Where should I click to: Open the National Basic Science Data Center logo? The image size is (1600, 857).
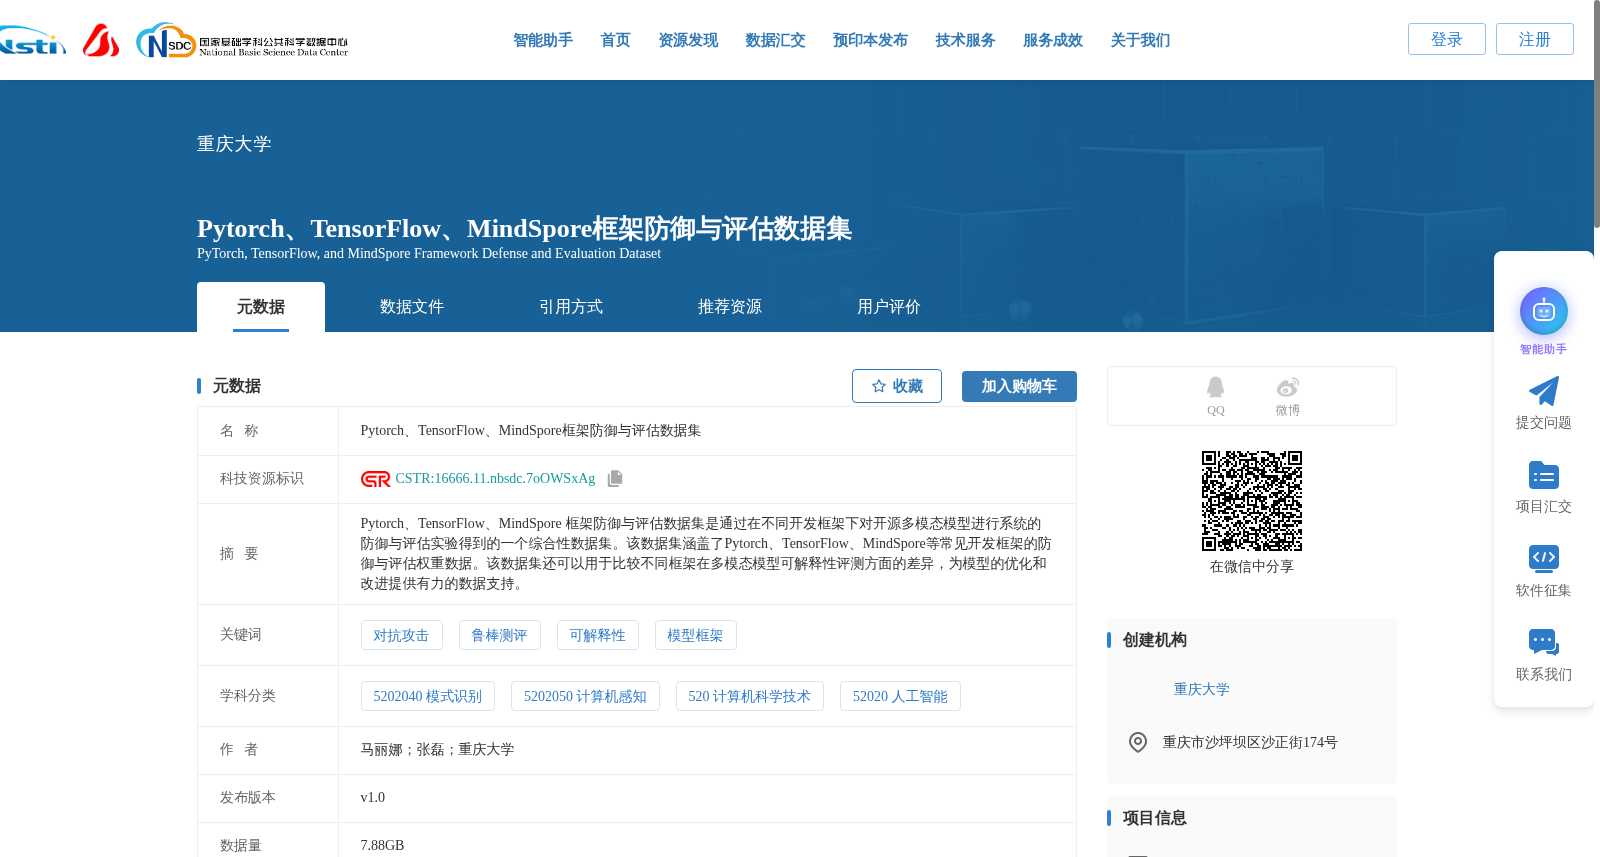pos(242,41)
